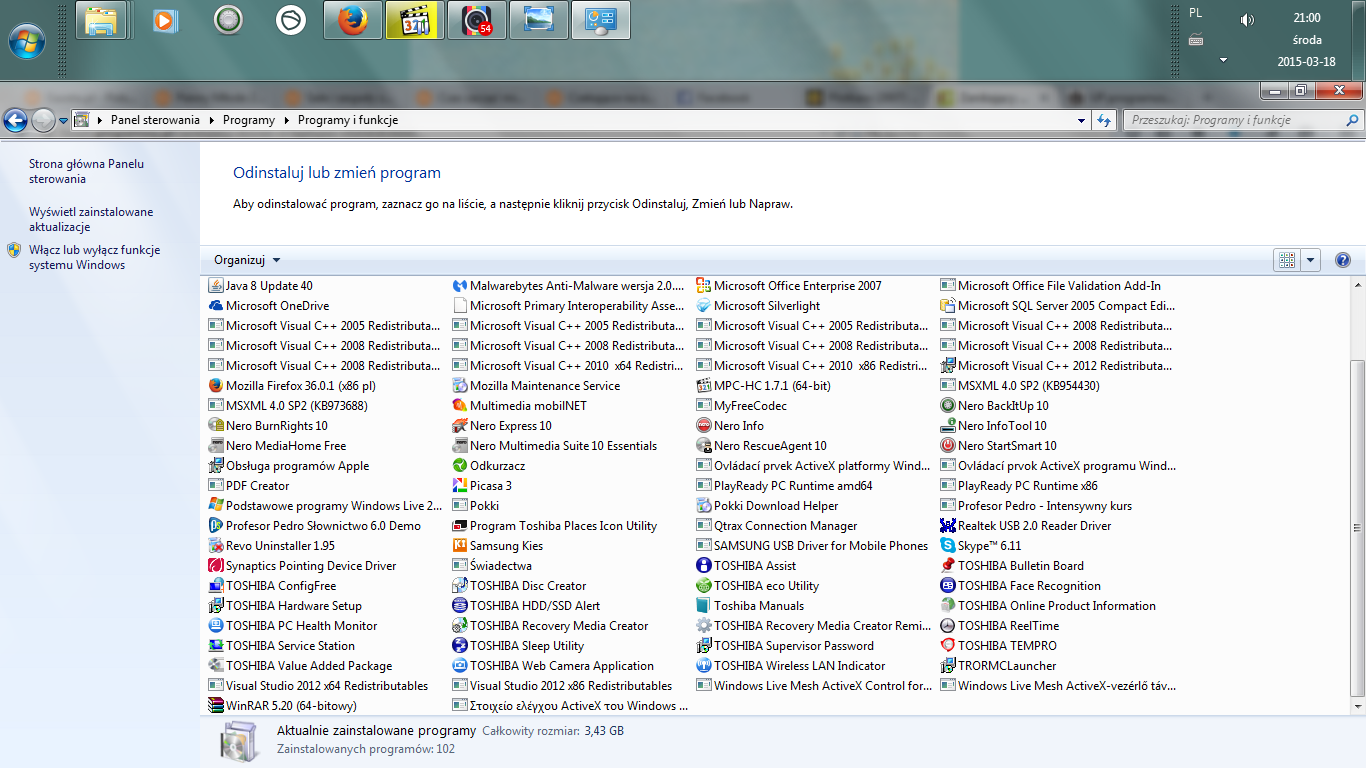Select PDF Creator icon

(x=215, y=486)
